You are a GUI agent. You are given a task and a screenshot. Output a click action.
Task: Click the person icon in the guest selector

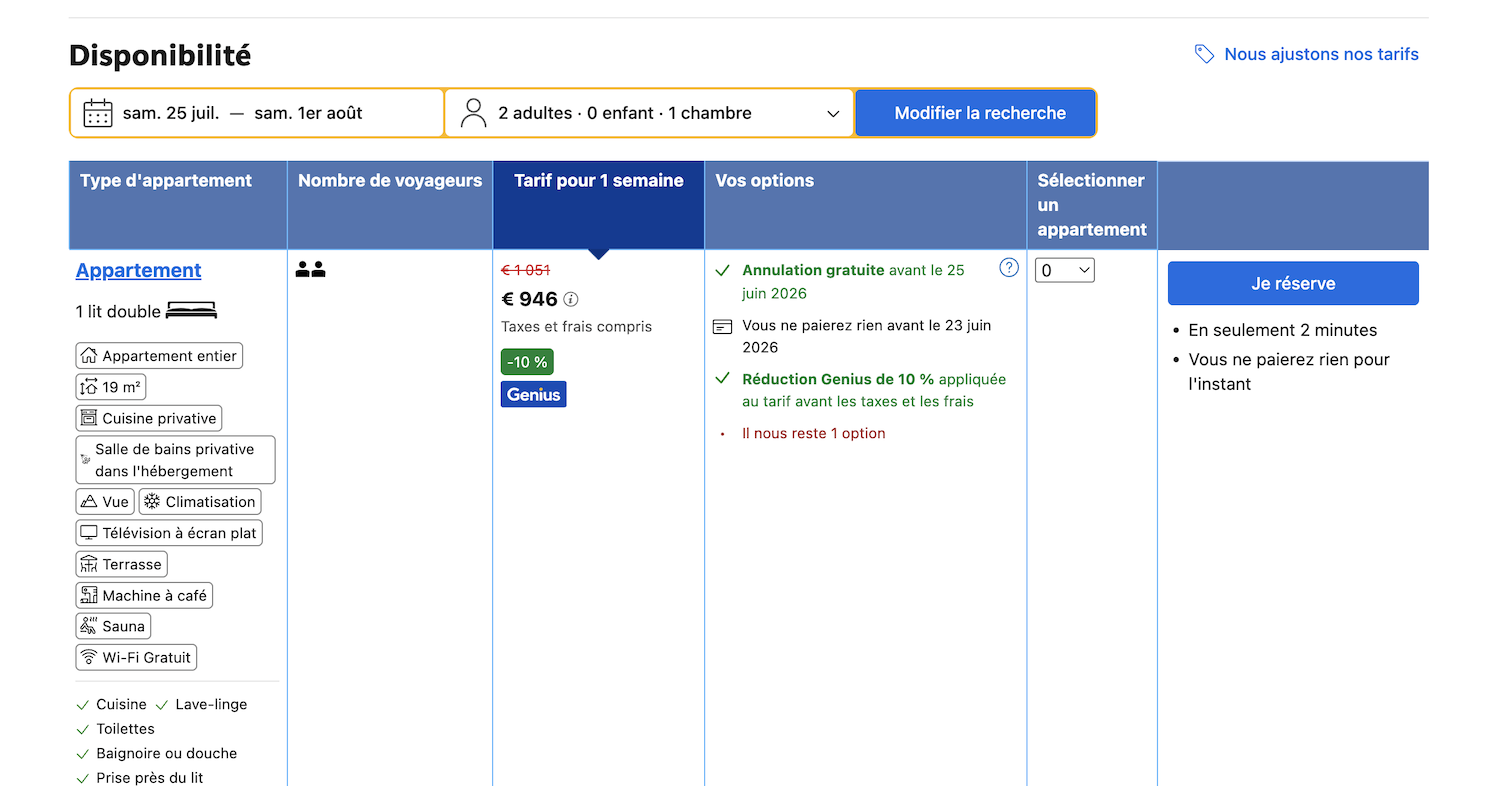tap(473, 112)
